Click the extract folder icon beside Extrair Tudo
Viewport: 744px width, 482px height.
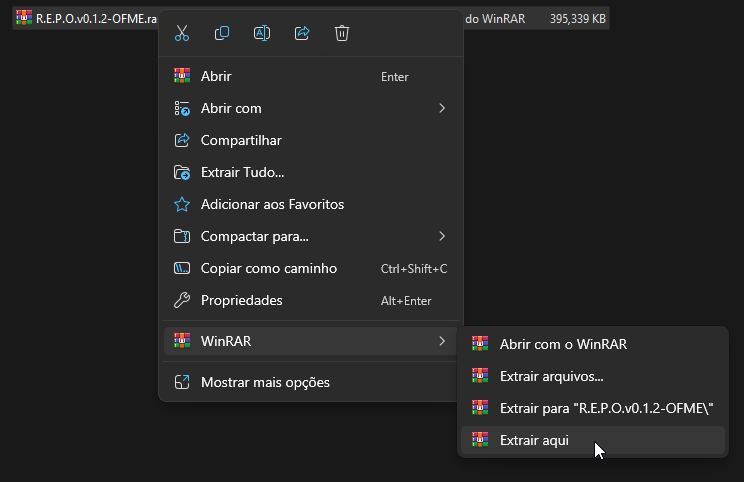tap(182, 172)
